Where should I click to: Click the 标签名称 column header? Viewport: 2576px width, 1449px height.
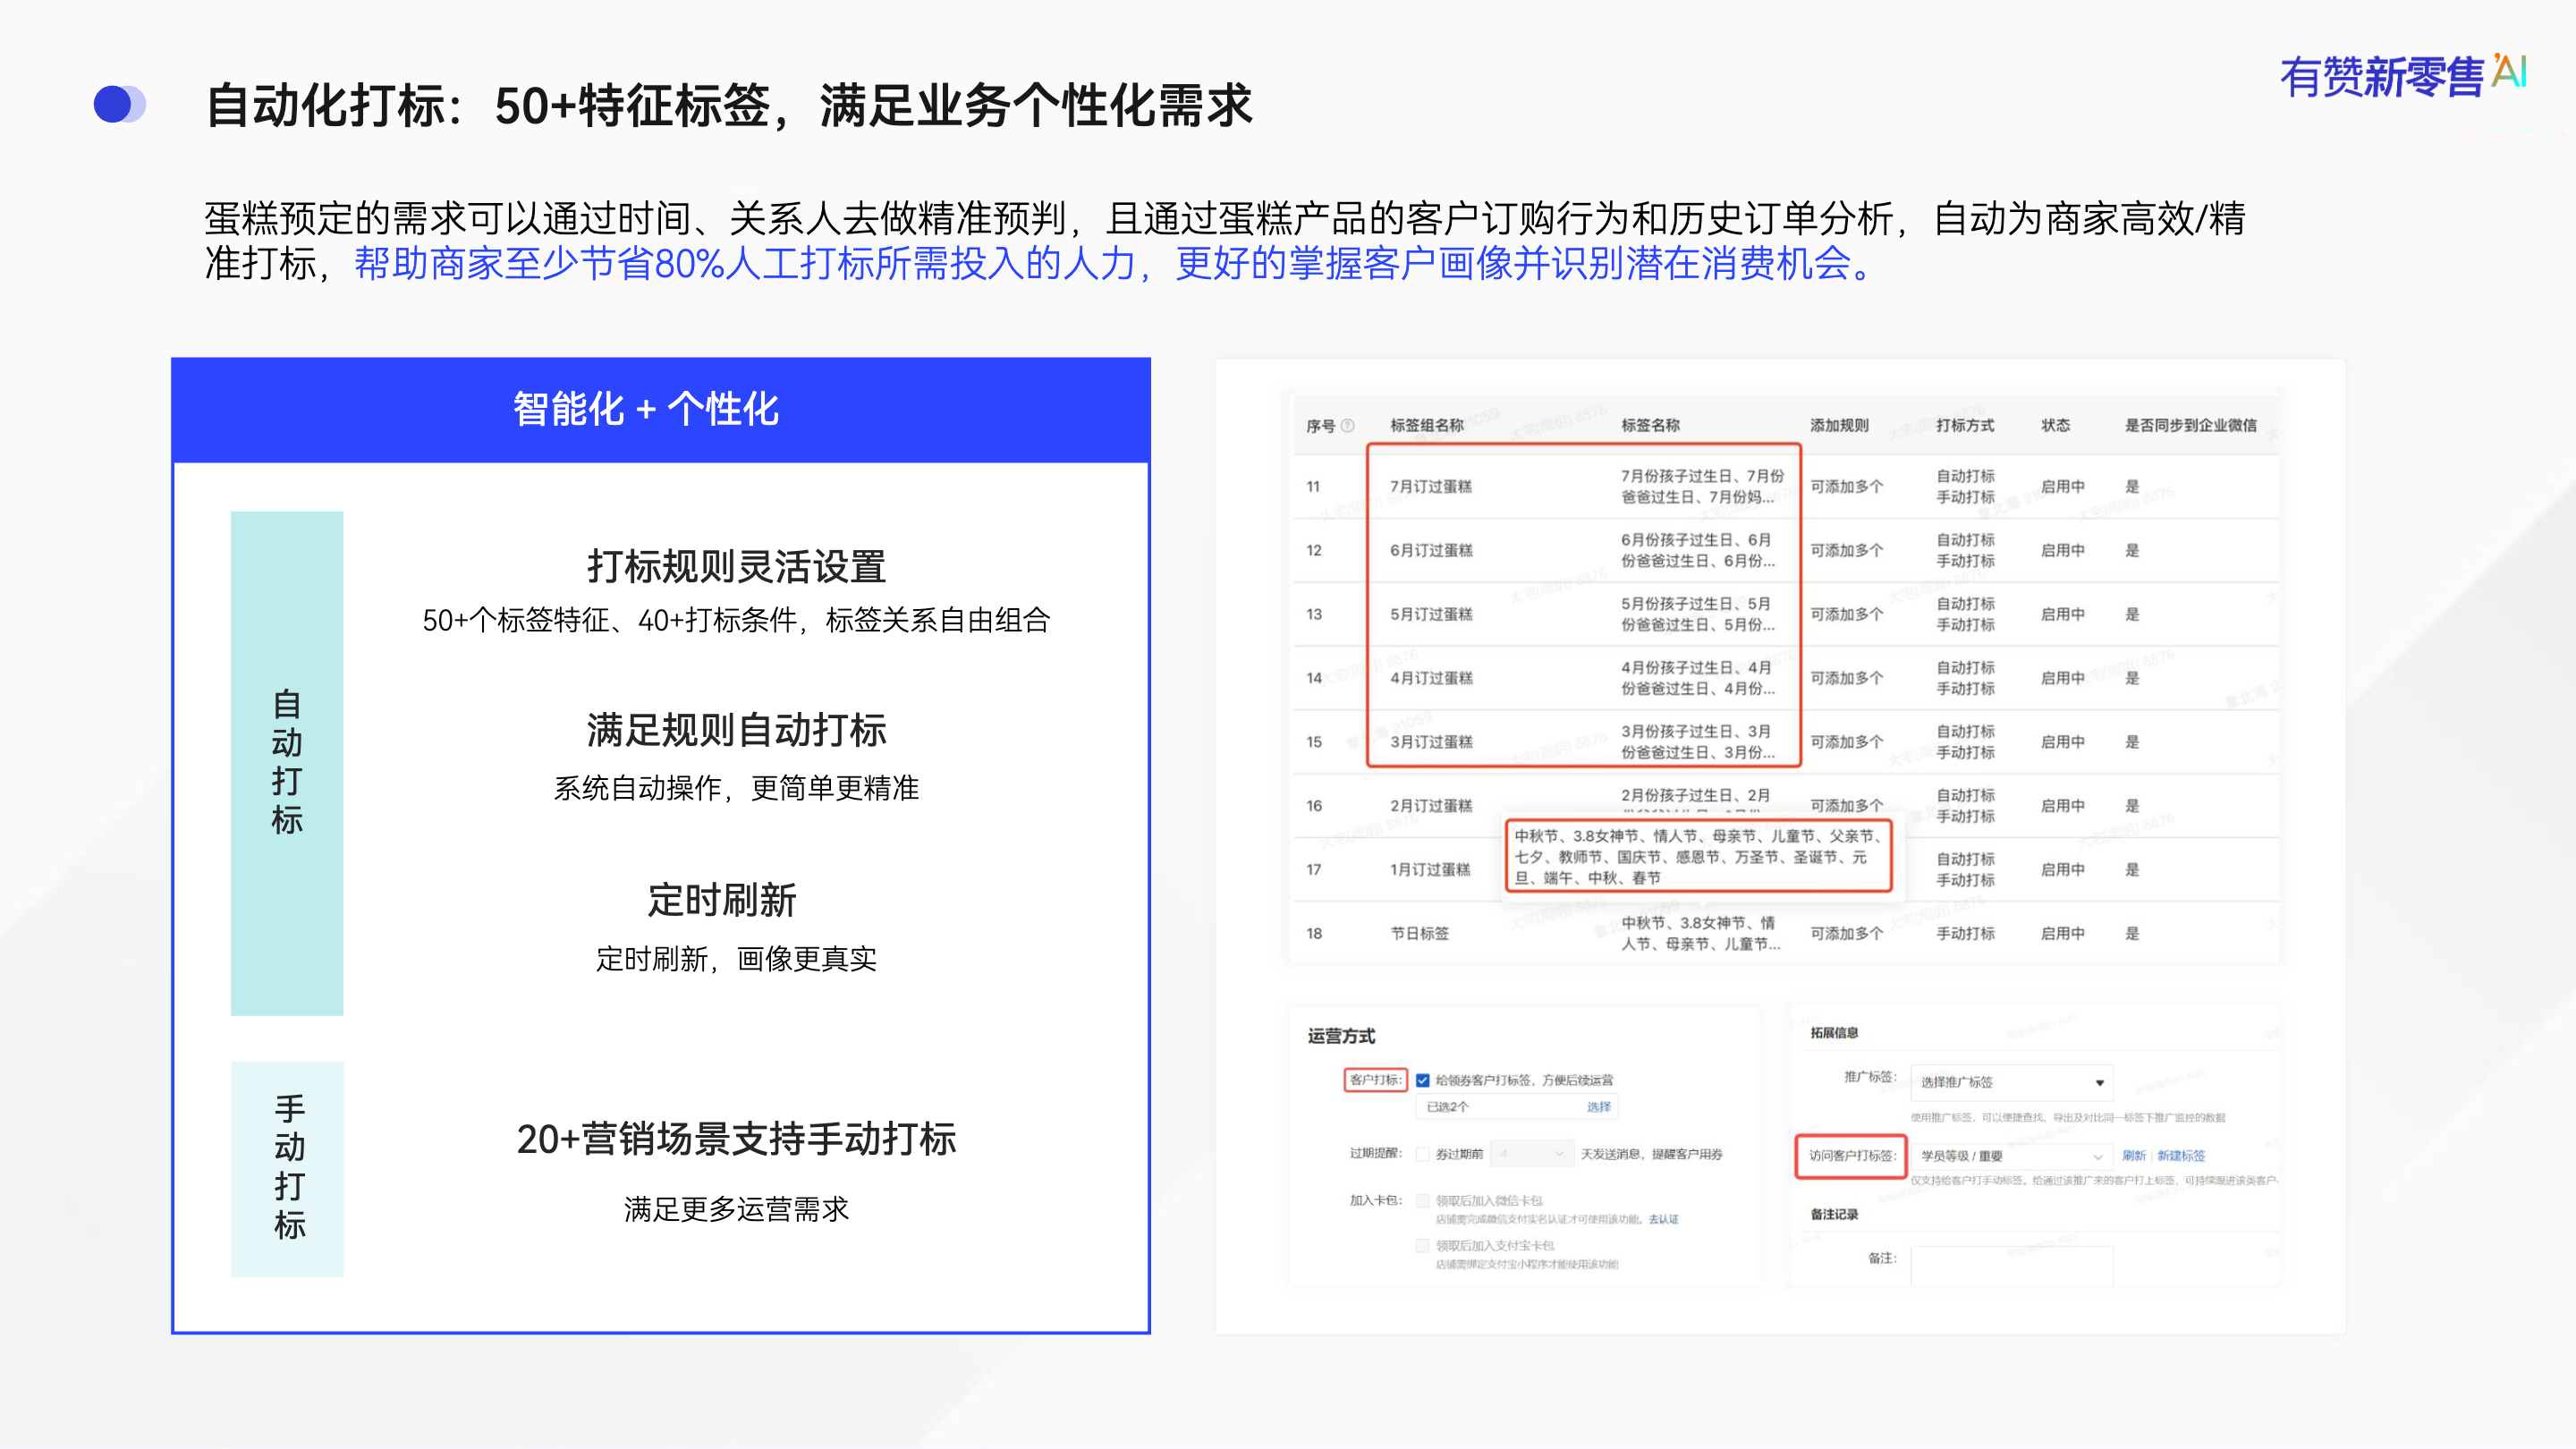[1650, 426]
